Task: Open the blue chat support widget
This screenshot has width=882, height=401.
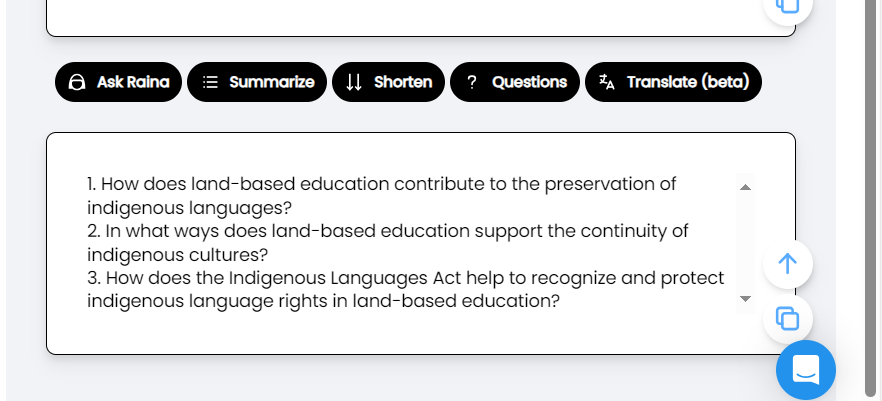Action: 806,370
